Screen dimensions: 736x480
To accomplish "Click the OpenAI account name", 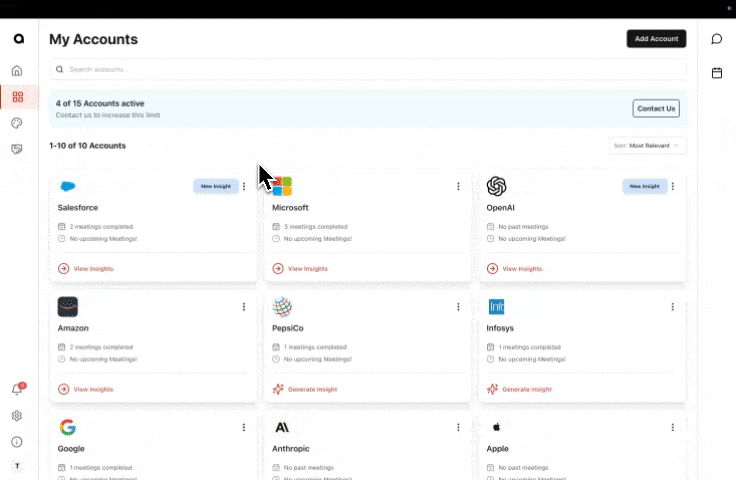I will point(501,207).
